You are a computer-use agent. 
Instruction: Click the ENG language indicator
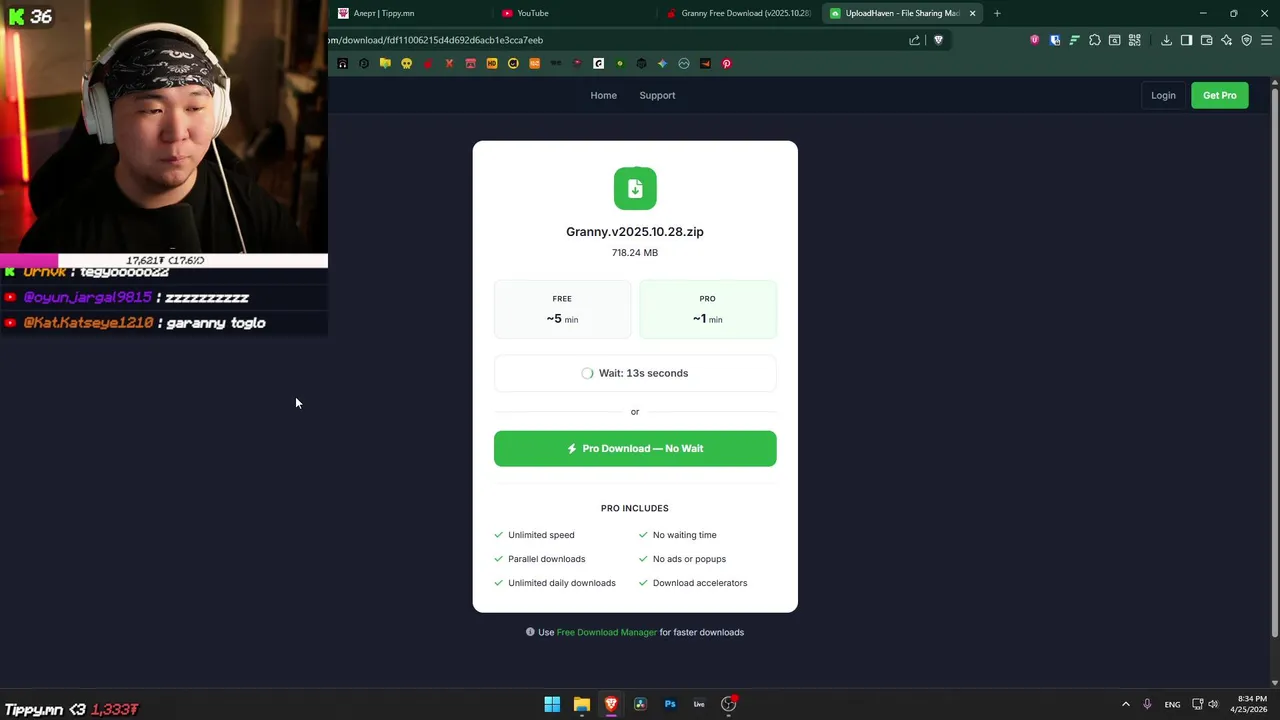click(1172, 704)
